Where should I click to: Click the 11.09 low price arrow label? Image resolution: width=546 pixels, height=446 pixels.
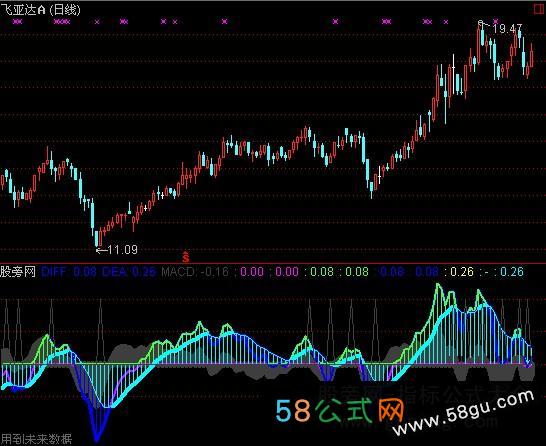click(x=117, y=250)
